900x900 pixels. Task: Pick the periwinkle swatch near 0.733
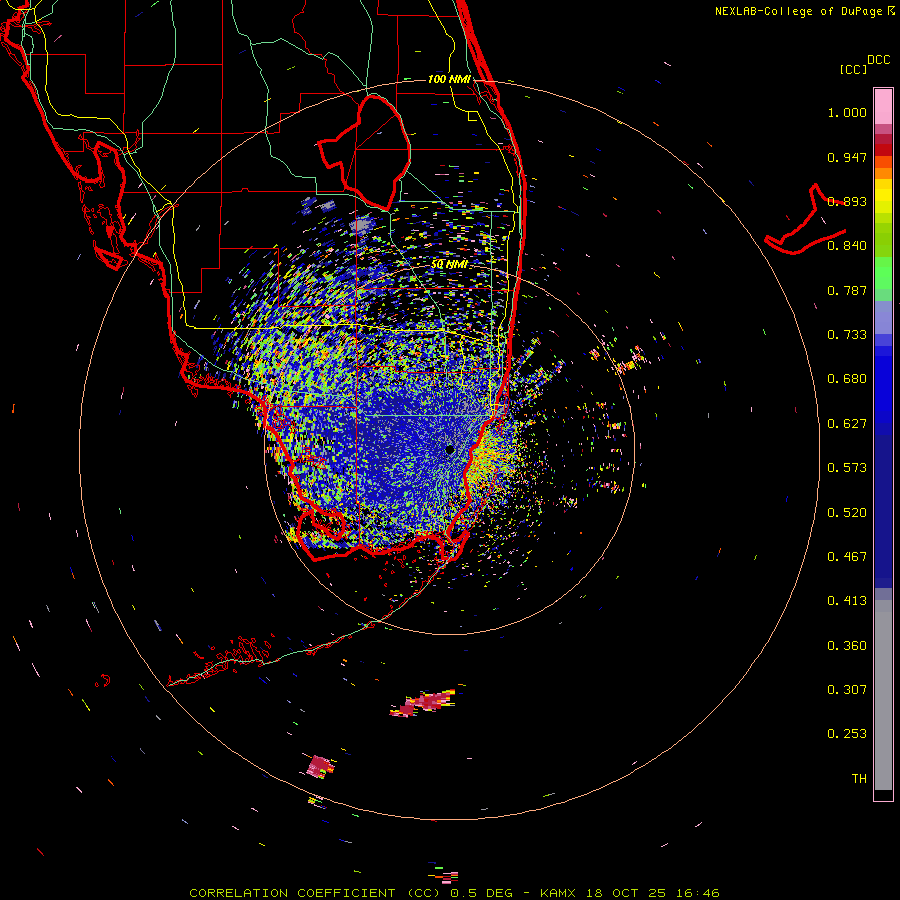883,318
